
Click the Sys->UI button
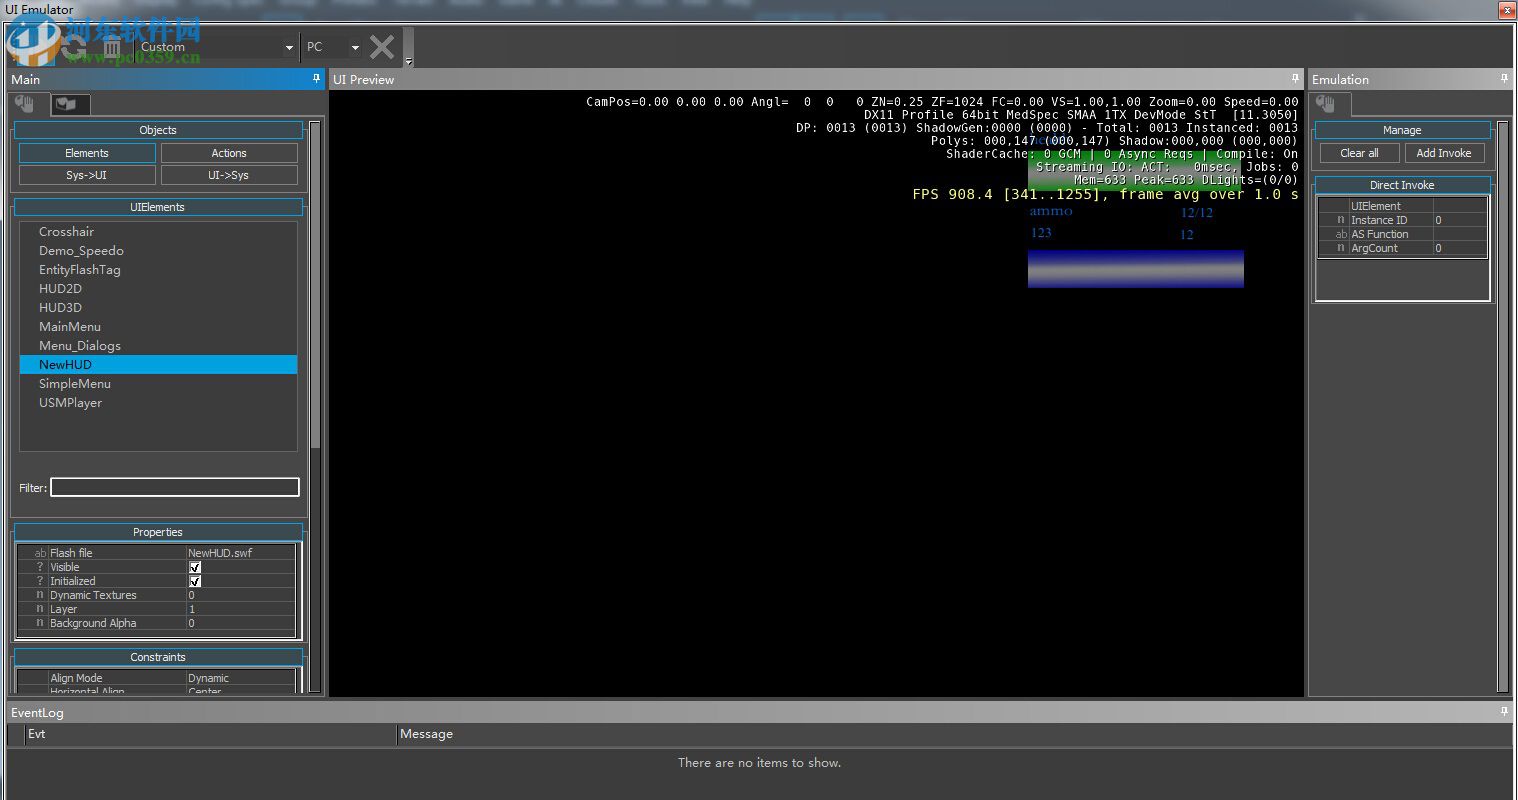tap(87, 175)
